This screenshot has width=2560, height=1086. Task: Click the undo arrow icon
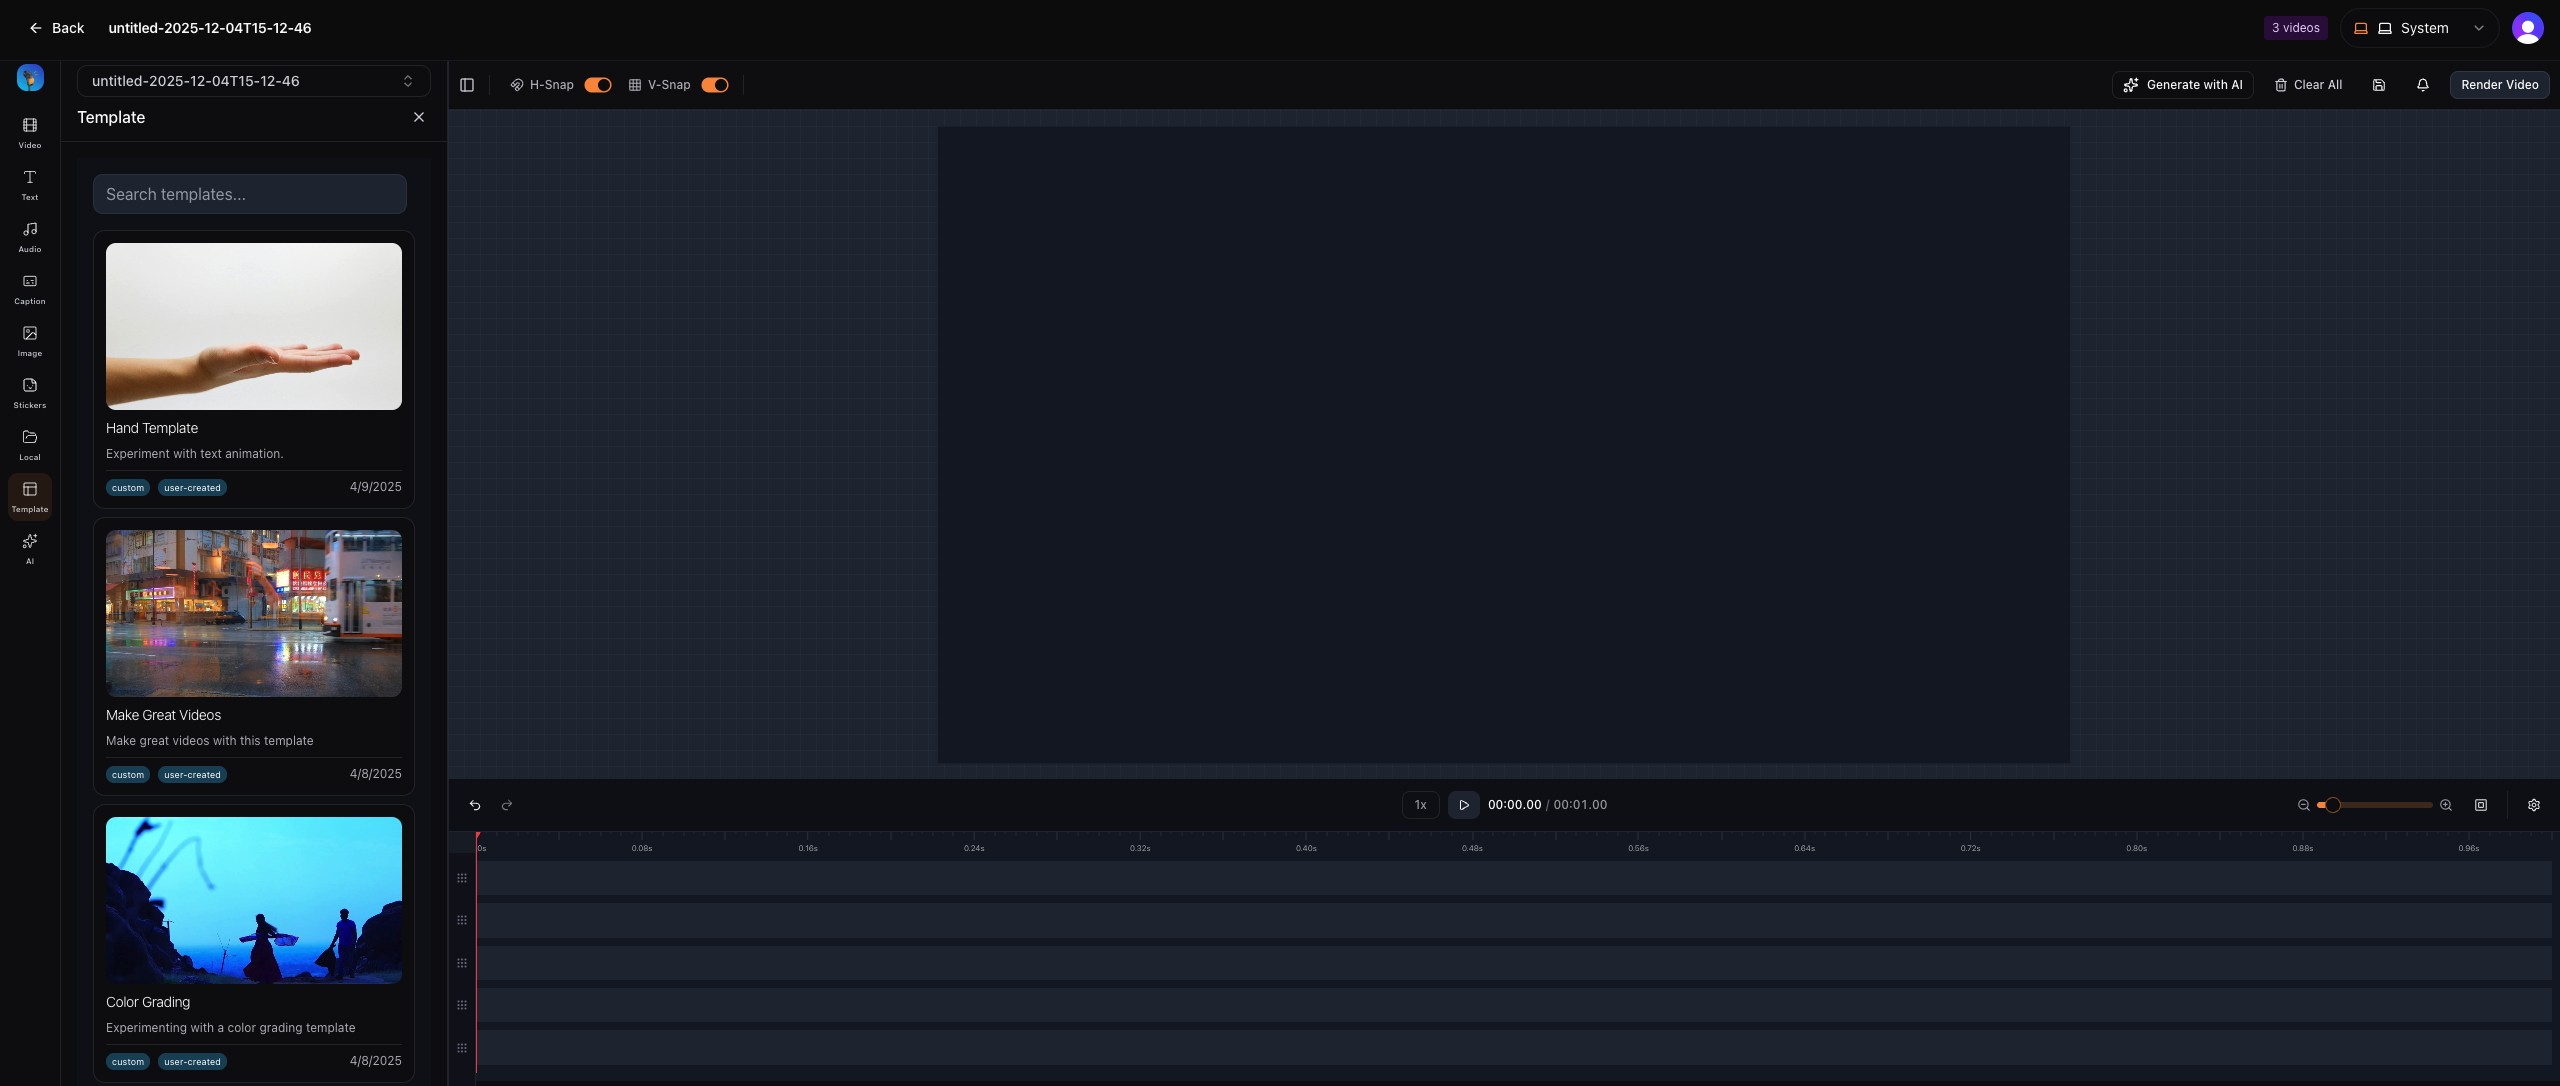pos(475,805)
